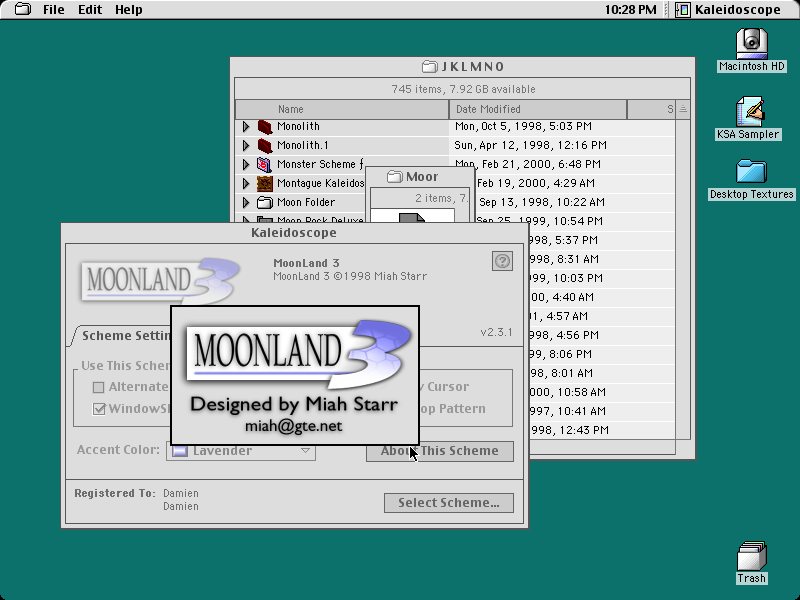This screenshot has width=800, height=600.
Task: Select the Monolith folder icon
Action: [x=265, y=127]
